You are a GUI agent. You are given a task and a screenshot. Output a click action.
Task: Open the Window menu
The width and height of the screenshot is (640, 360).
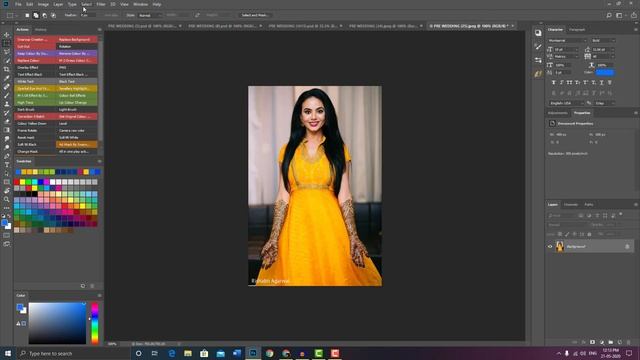coord(140,4)
